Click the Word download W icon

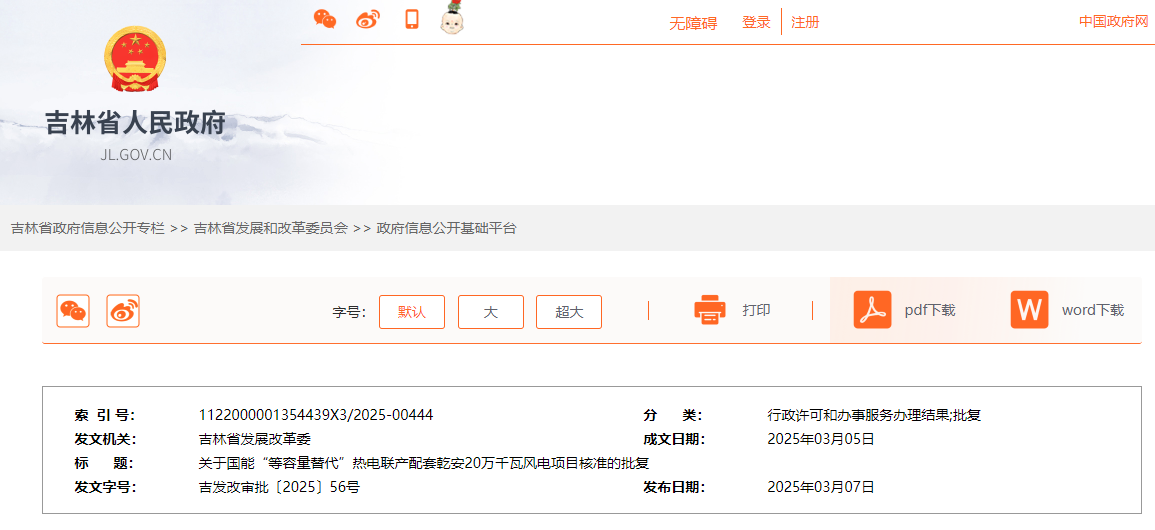pyautogui.click(x=1030, y=310)
